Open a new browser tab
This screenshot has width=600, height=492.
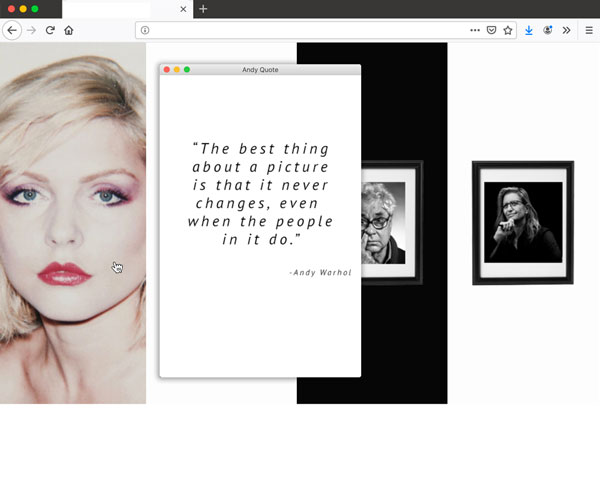coord(203,9)
